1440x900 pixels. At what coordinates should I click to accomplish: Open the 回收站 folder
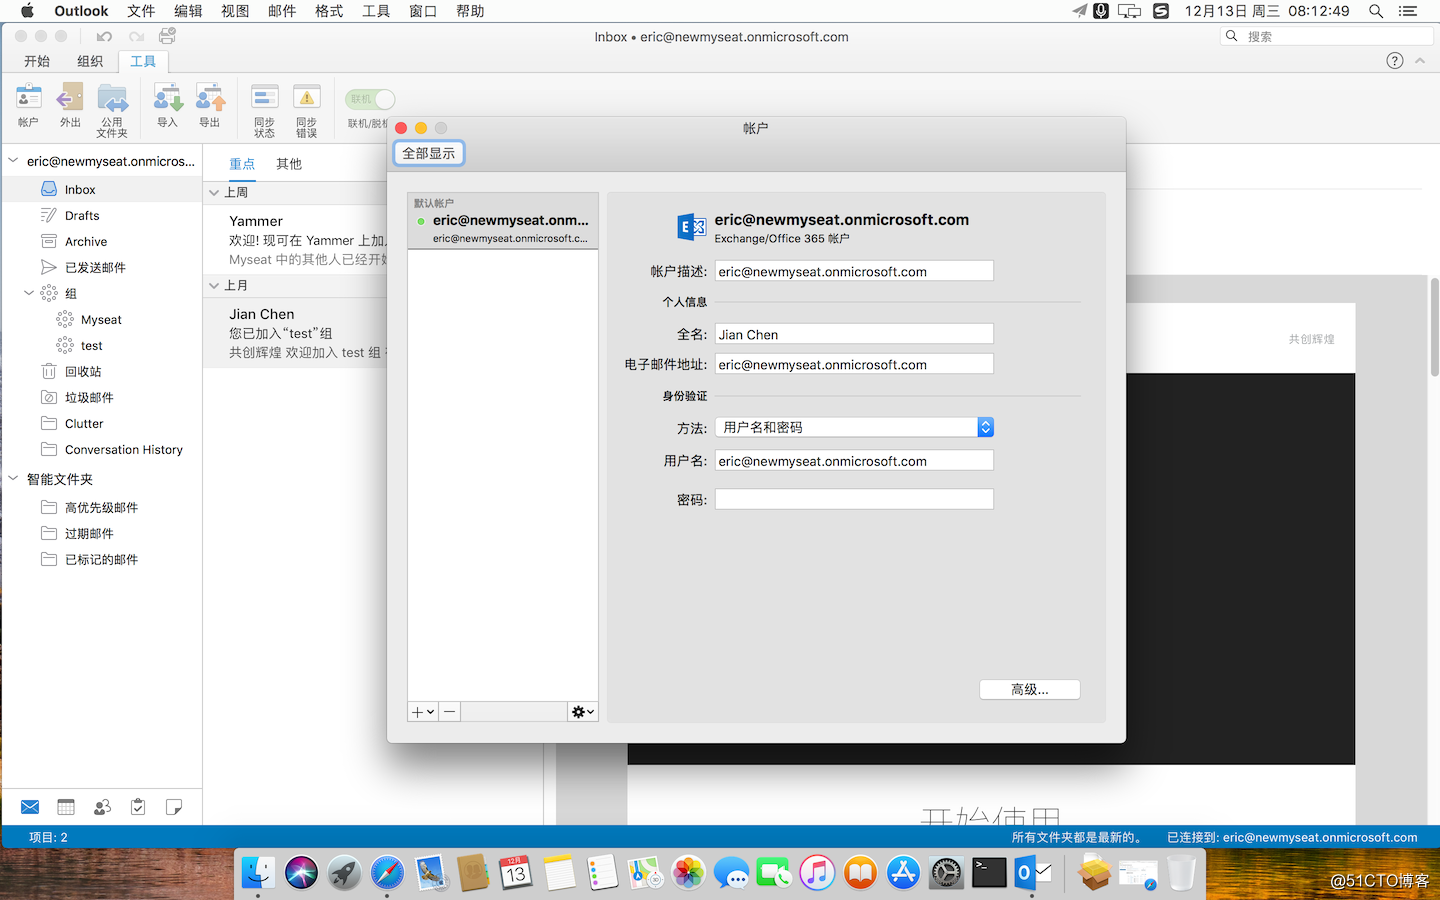pos(101,371)
